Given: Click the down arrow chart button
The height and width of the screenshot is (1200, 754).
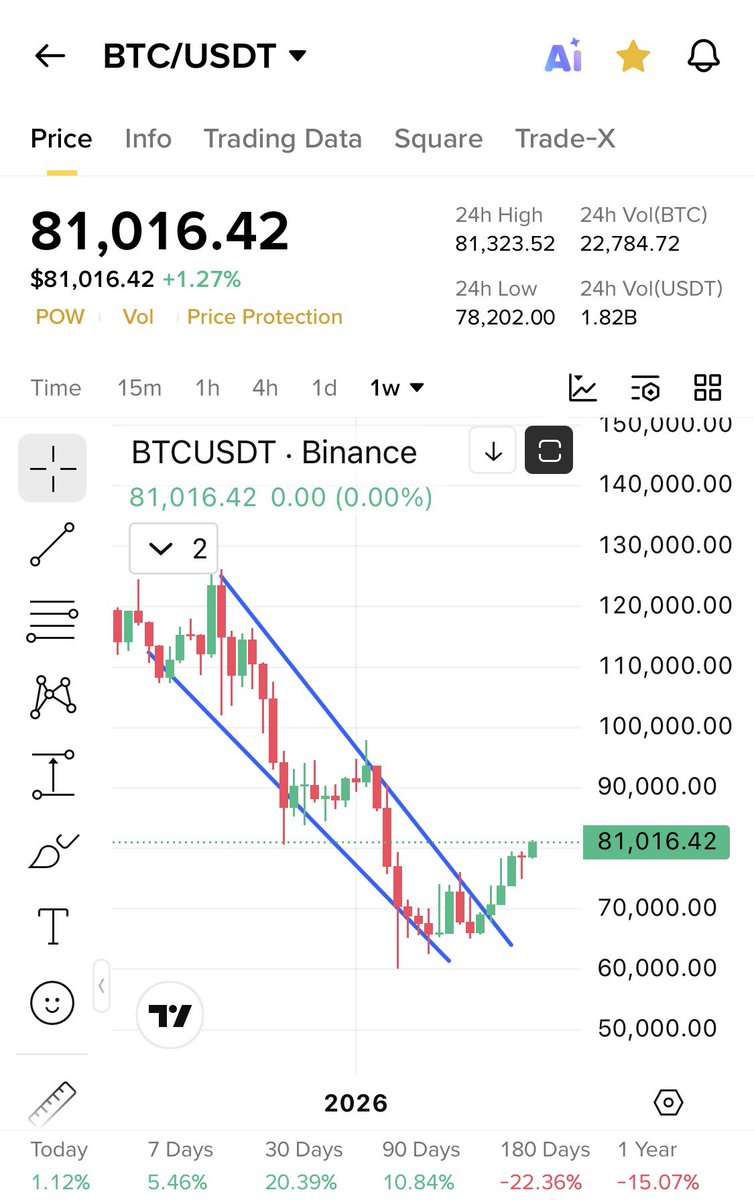Looking at the screenshot, I should pyautogui.click(x=493, y=452).
